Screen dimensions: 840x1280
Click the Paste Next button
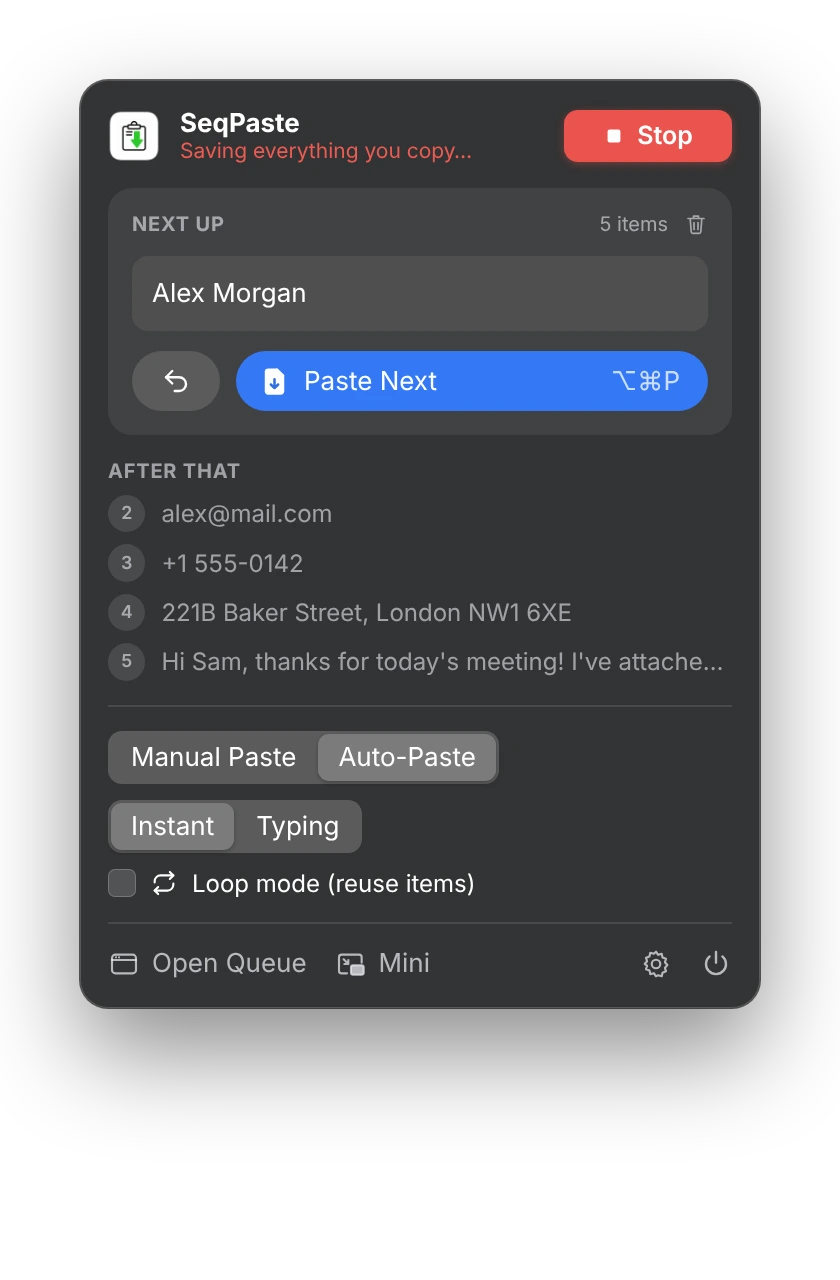[x=472, y=381]
